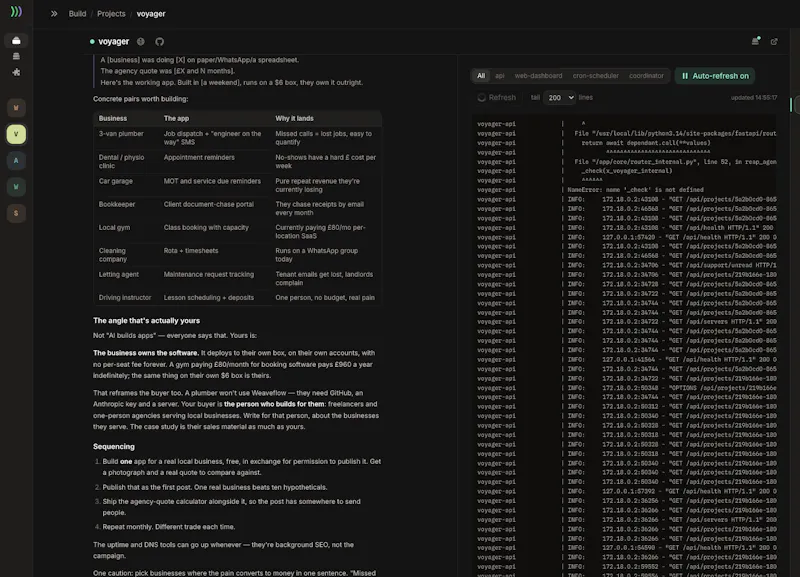This screenshot has height=577, width=800.
Task: Select the highlighted yellow 'V' project avatar
Action: 16,134
